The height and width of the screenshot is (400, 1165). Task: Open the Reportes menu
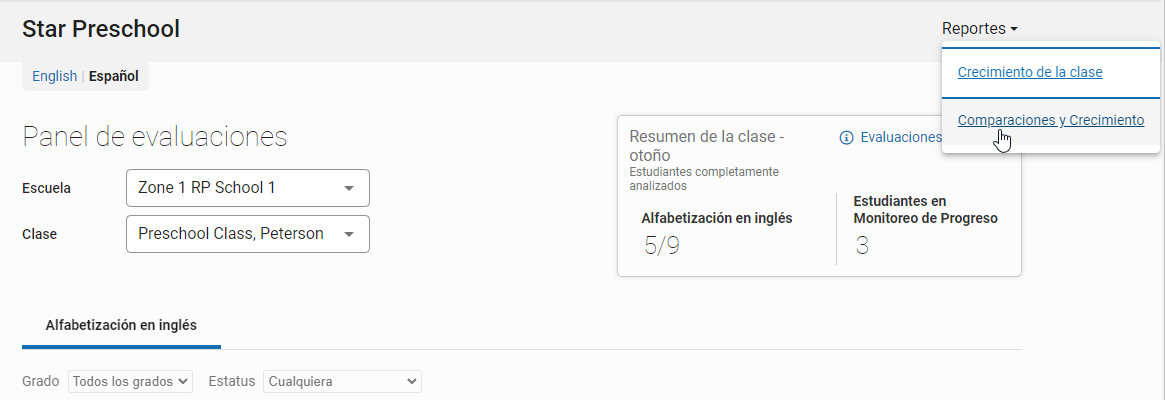pos(979,29)
